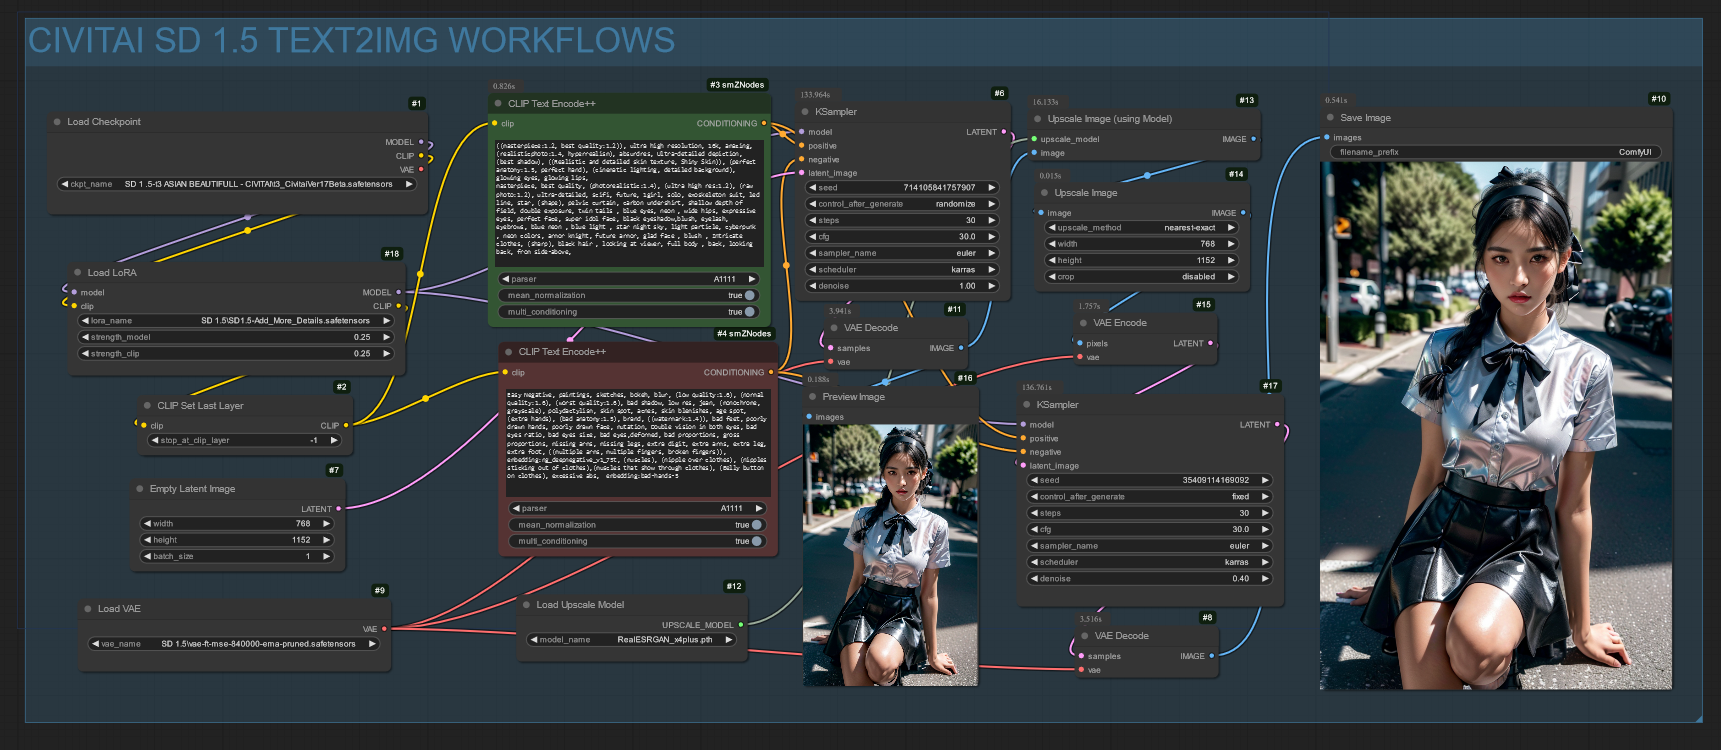This screenshot has width=1721, height=750.
Task: Increase the batch_size value with right arrow
Action: (326, 557)
